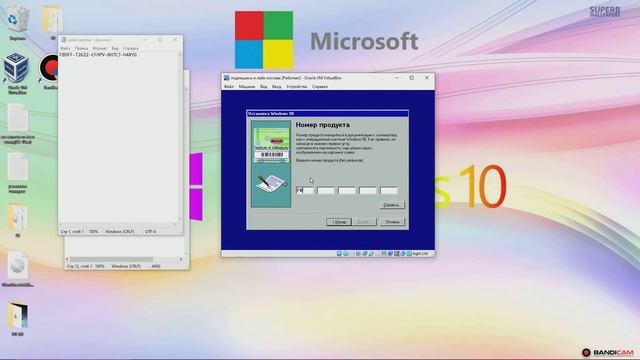640x360 pixels.
Task: Click rear Notepad horizontal scrollbar thumb
Action: [111, 259]
